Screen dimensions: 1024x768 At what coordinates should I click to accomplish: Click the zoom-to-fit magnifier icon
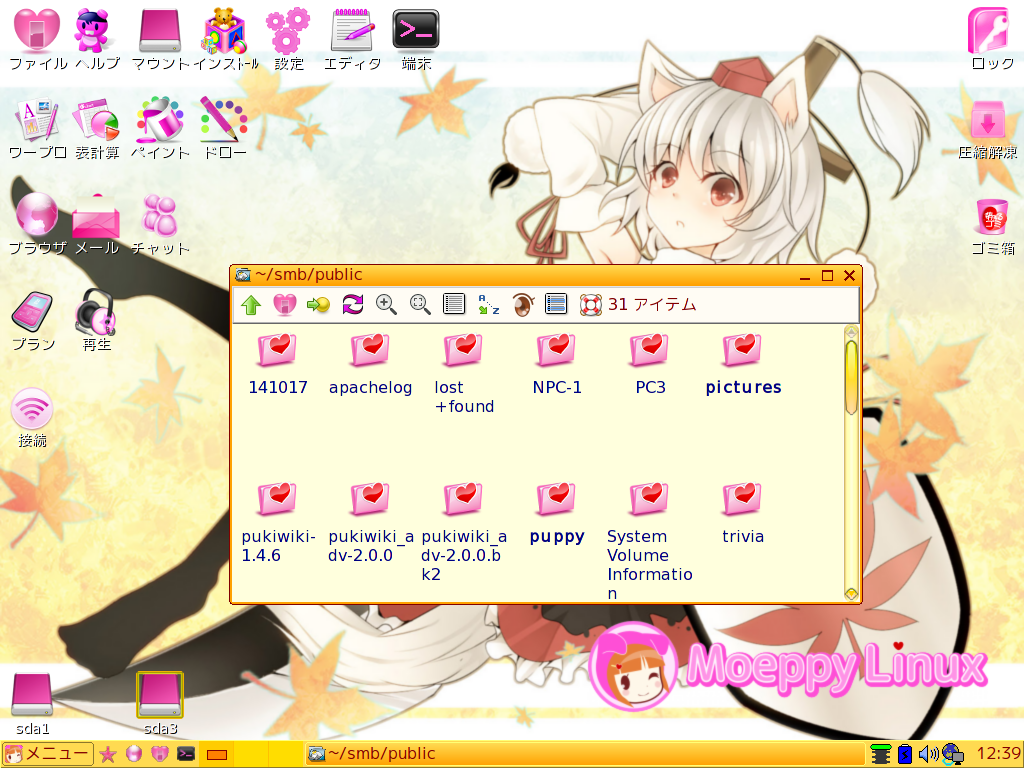pyautogui.click(x=420, y=304)
